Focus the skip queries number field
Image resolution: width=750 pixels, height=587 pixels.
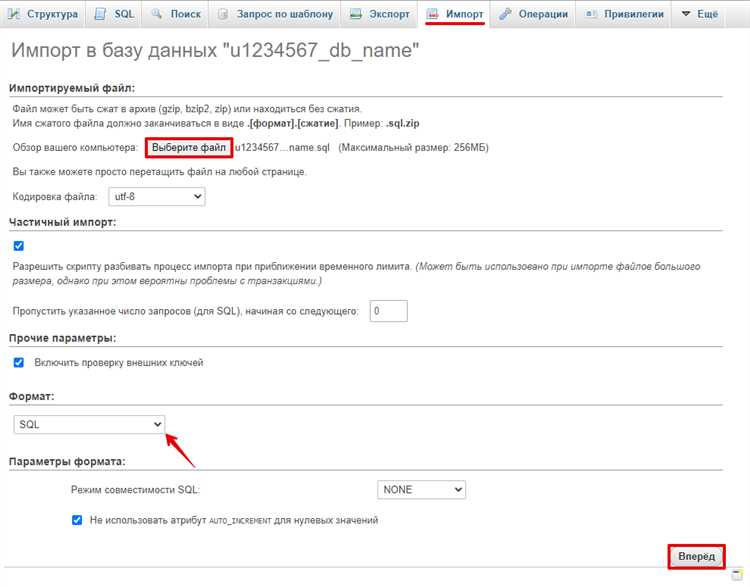click(388, 311)
